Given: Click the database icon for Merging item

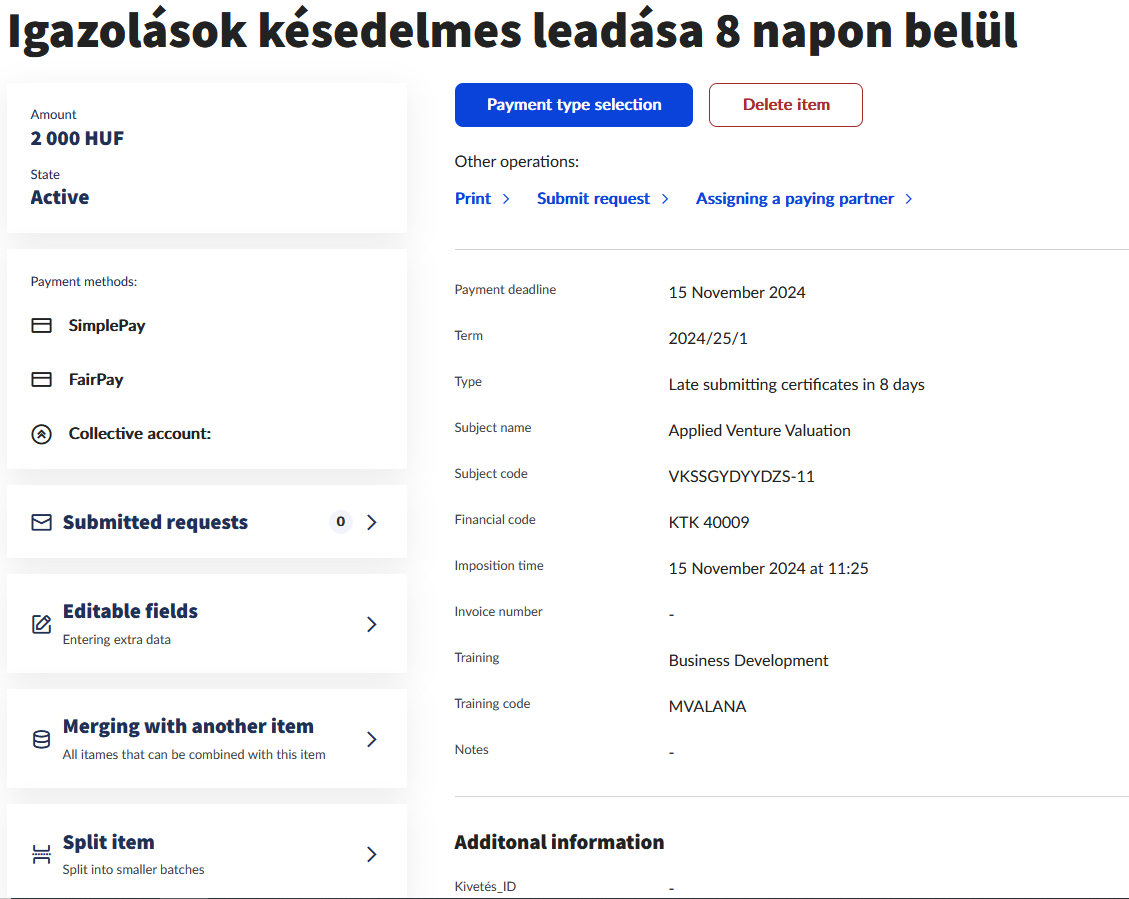Looking at the screenshot, I should coord(41,739).
